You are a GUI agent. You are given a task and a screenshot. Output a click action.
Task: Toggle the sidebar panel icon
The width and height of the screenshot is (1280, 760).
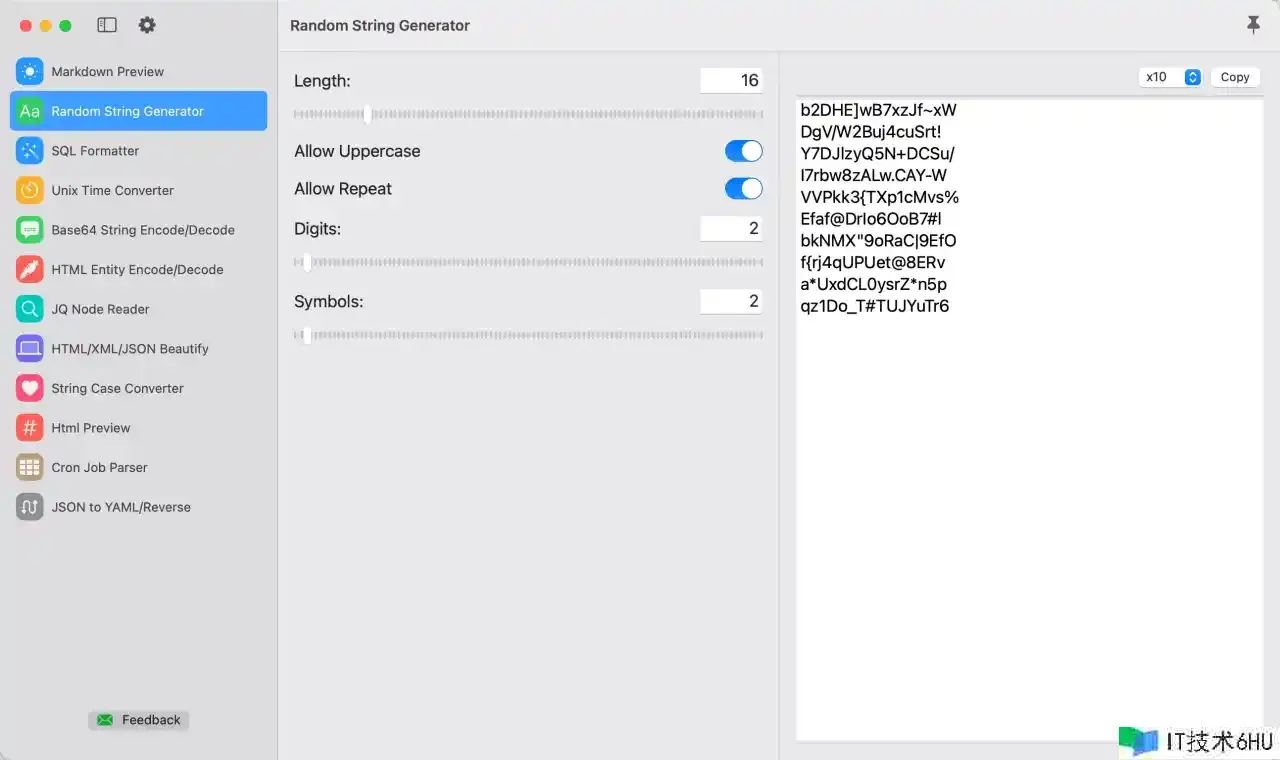(107, 25)
